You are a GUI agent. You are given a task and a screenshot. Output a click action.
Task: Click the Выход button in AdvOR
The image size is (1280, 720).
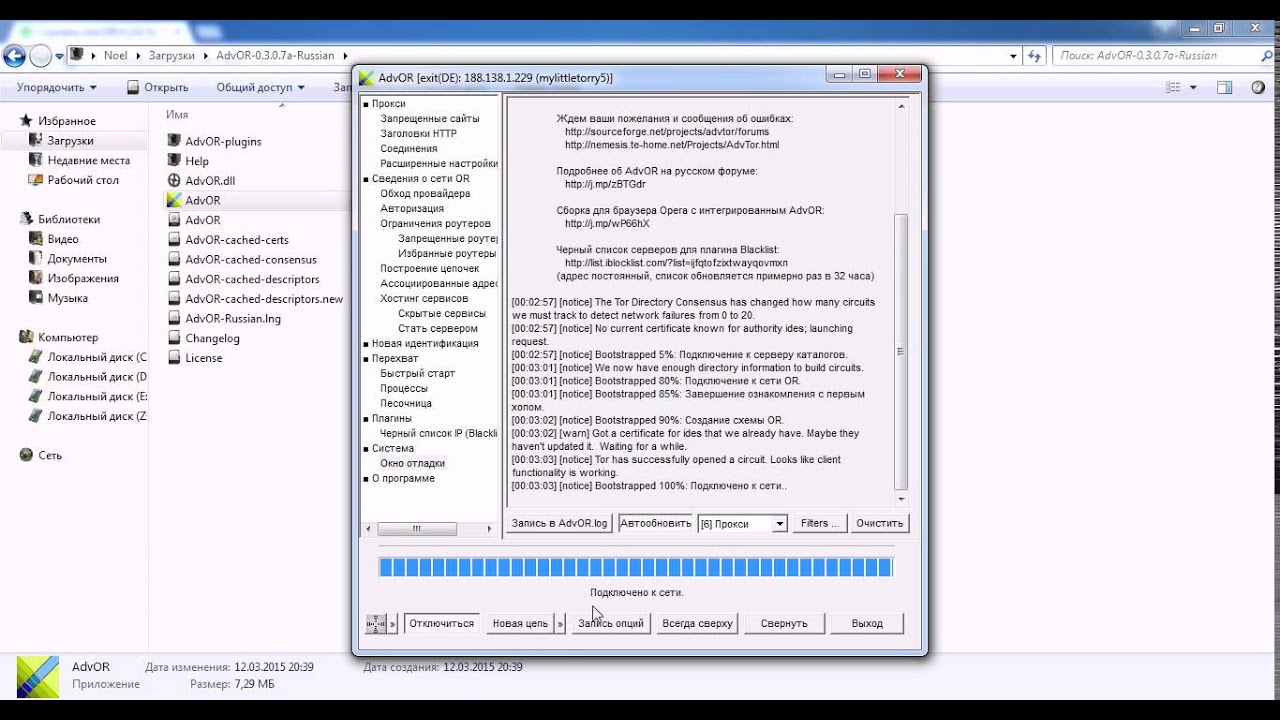tap(867, 623)
